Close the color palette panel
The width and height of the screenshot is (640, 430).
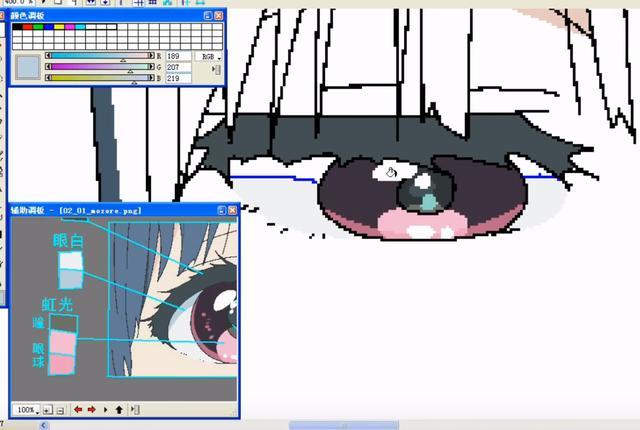point(219,16)
